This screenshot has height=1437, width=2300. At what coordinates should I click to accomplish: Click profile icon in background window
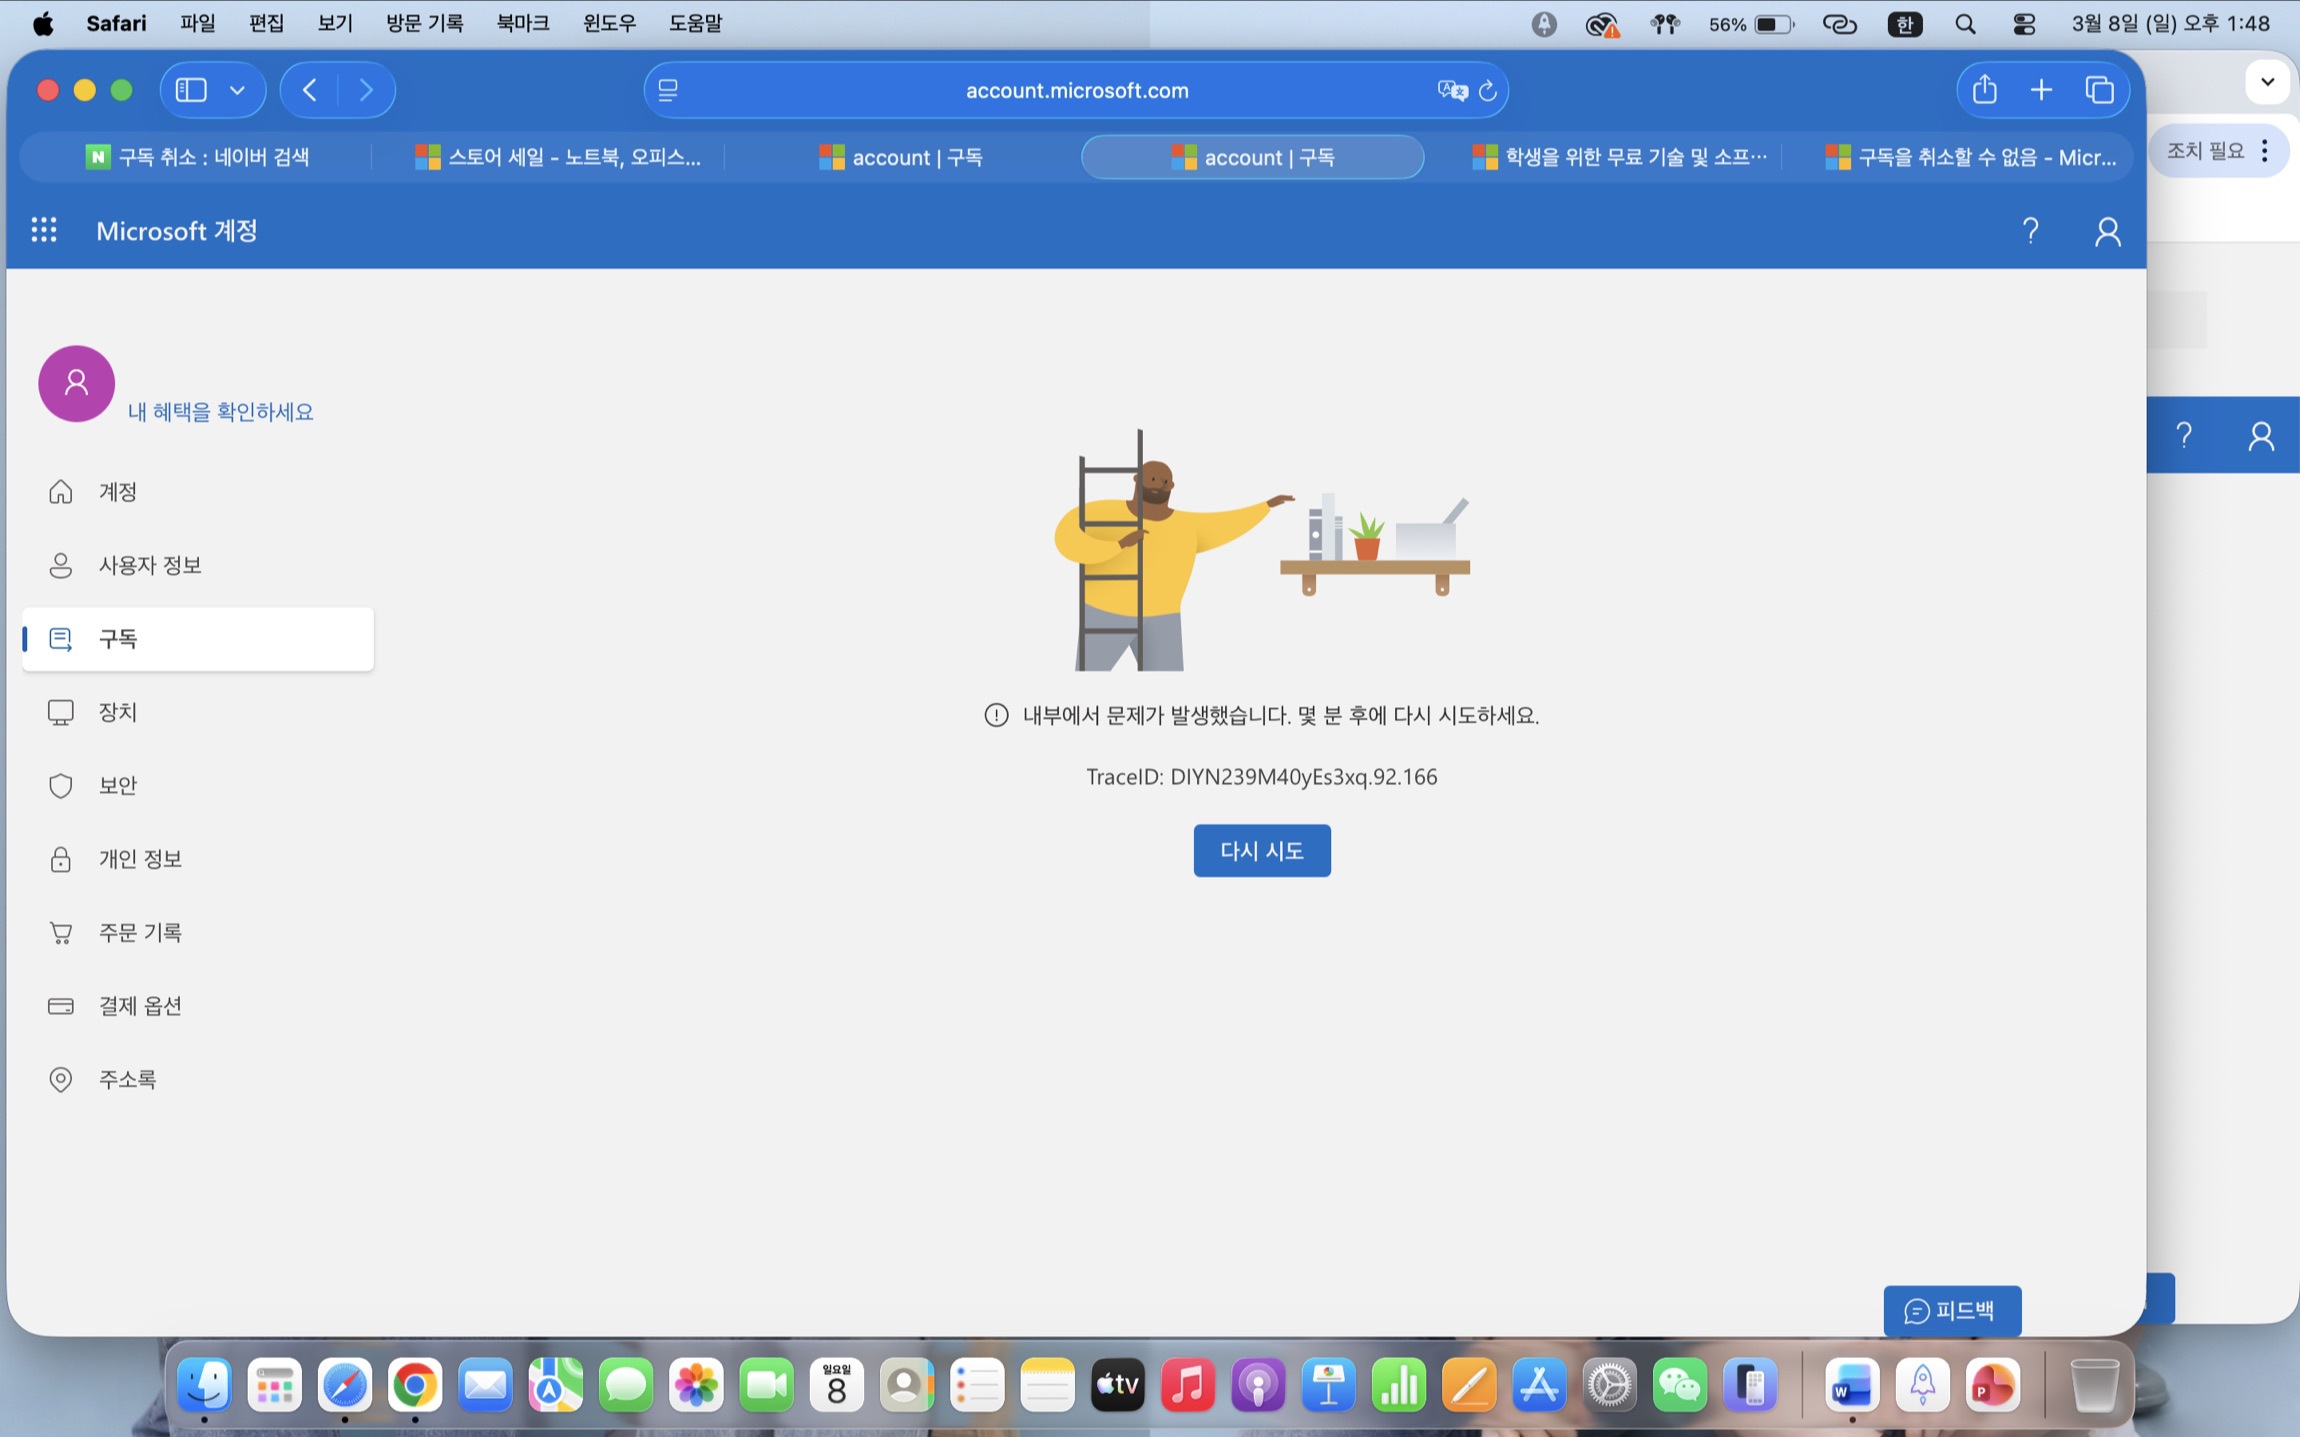tap(2261, 435)
